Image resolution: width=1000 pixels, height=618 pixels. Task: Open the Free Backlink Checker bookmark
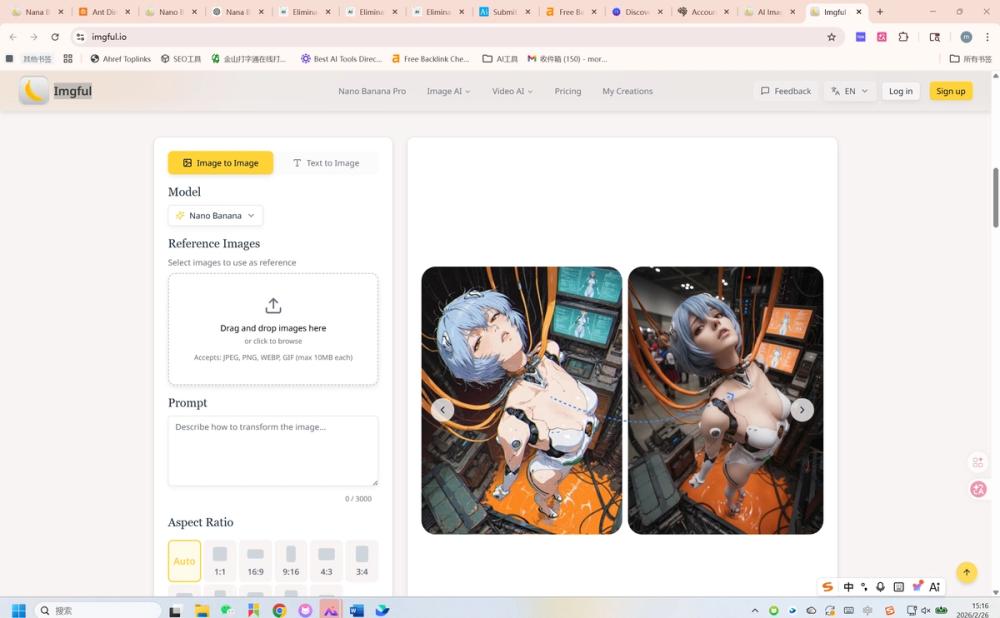430,59
